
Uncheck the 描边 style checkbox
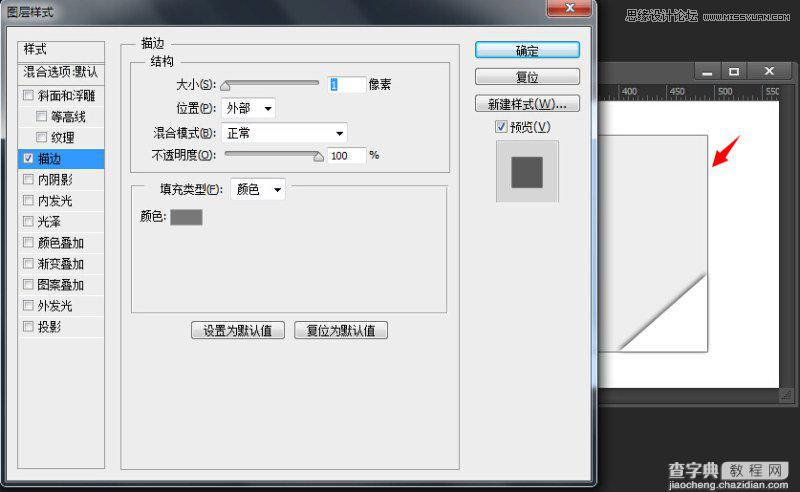point(29,158)
